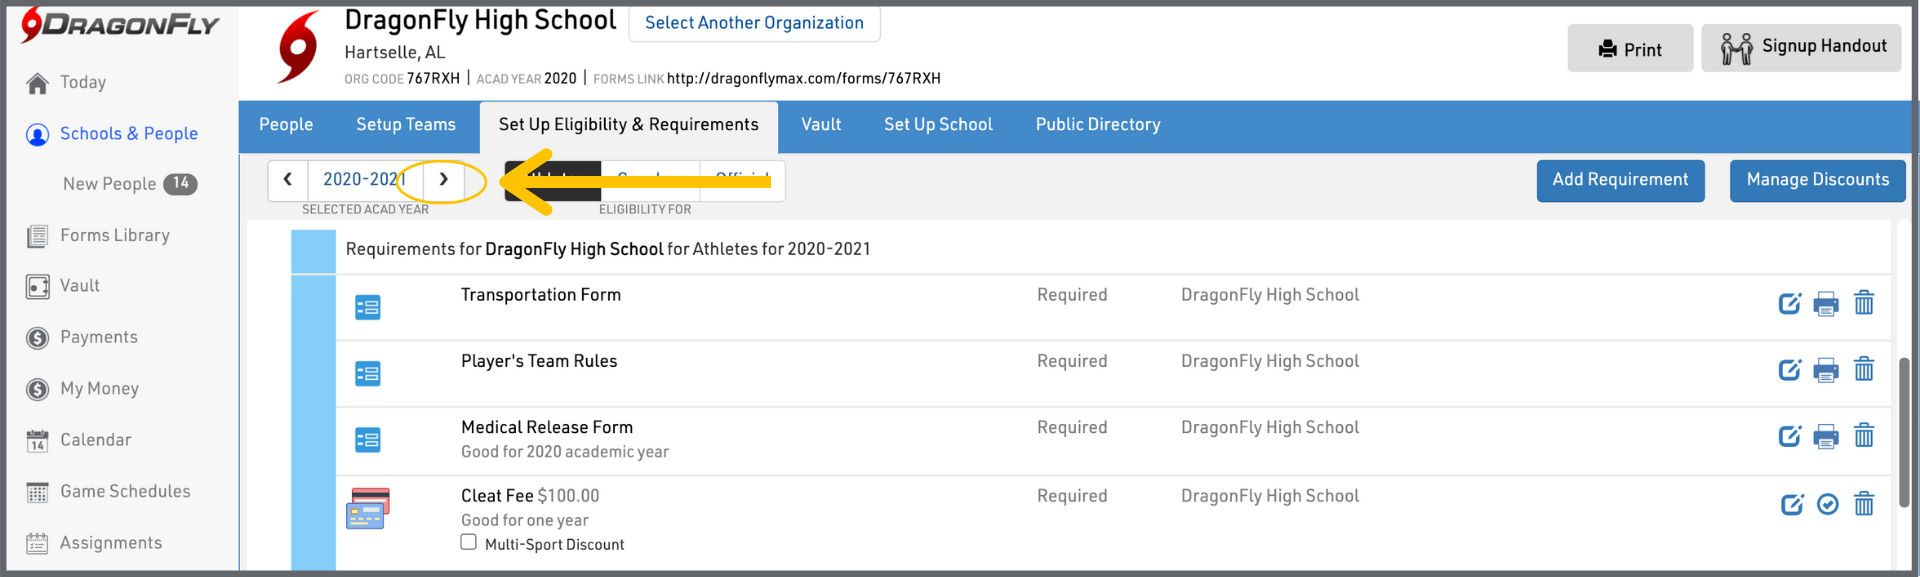Edit the Medical Release Form requirement

[x=1789, y=436]
